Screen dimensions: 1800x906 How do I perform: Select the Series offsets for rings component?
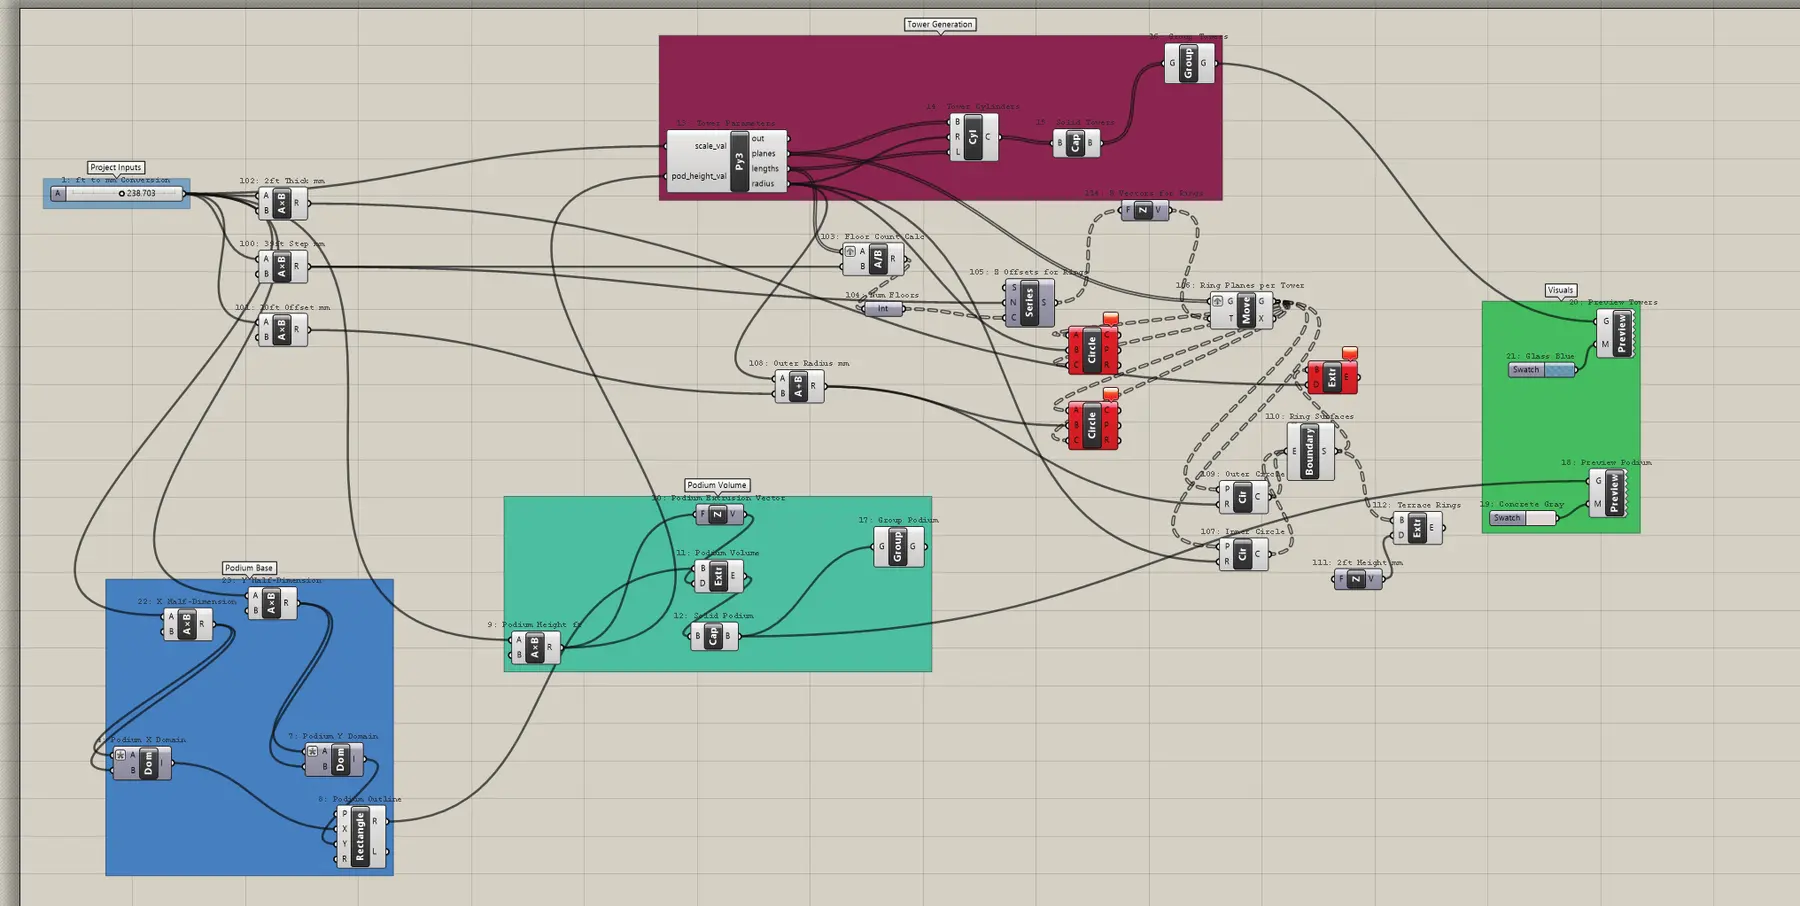pyautogui.click(x=1029, y=302)
